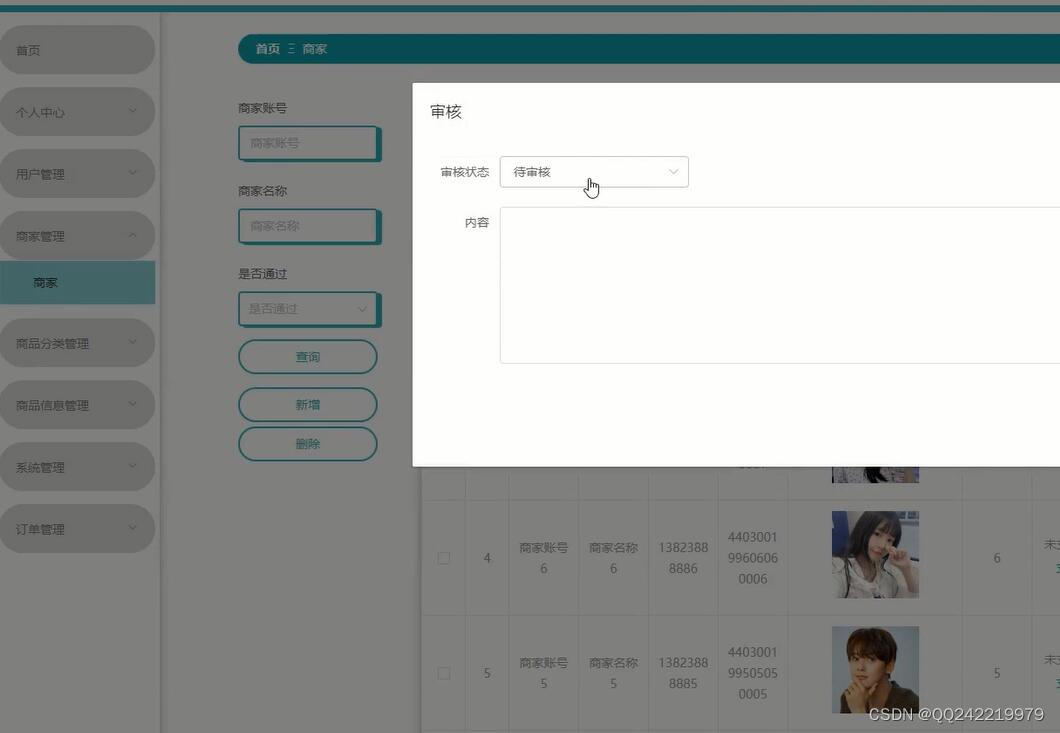Click the 新增 add button
This screenshot has height=733, width=1060.
(x=307, y=404)
